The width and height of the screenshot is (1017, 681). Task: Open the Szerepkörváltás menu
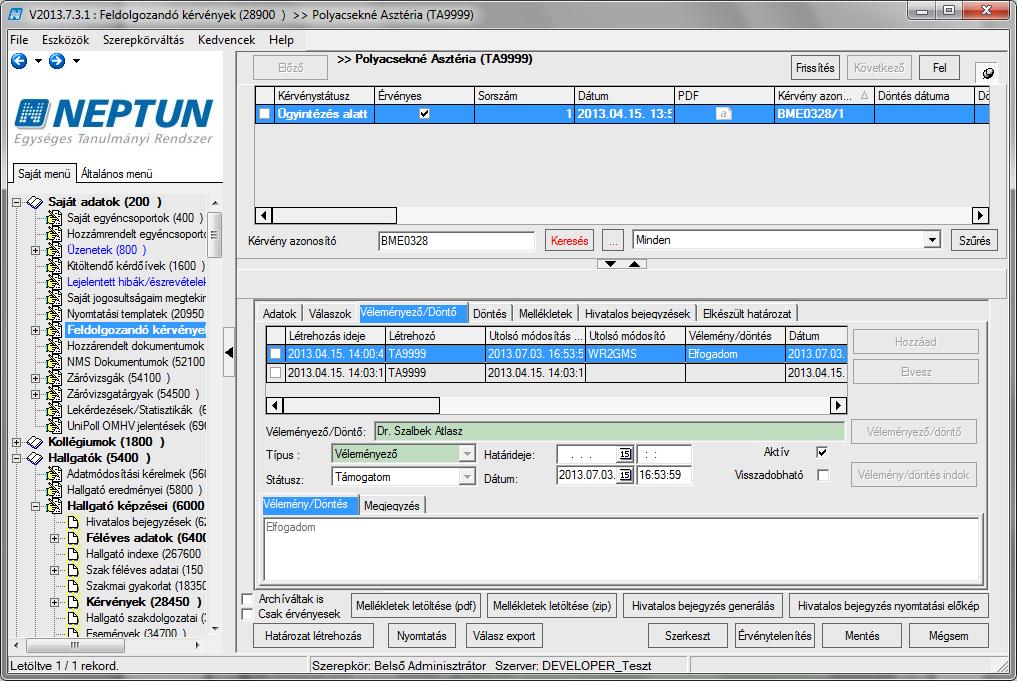point(143,40)
